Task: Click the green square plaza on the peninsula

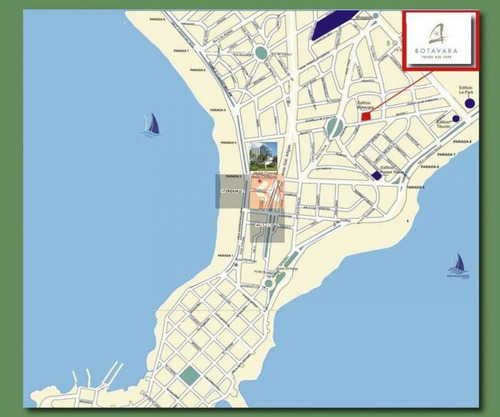Action: 190,376
